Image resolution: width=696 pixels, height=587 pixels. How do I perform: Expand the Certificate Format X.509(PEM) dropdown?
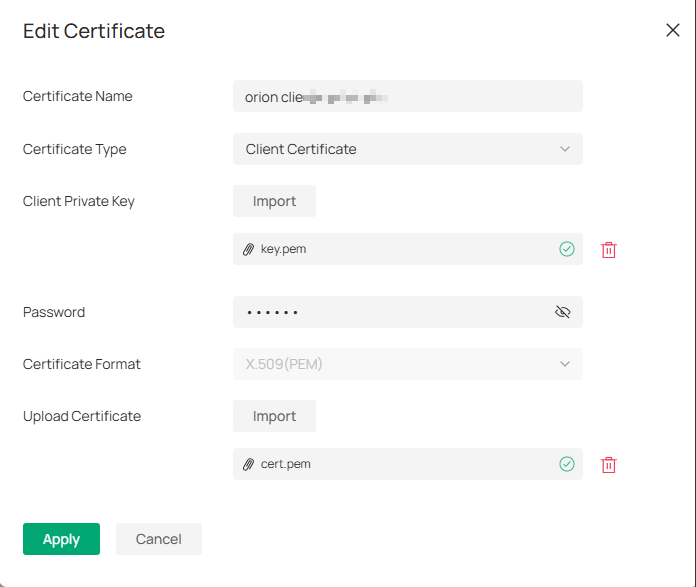click(x=407, y=364)
